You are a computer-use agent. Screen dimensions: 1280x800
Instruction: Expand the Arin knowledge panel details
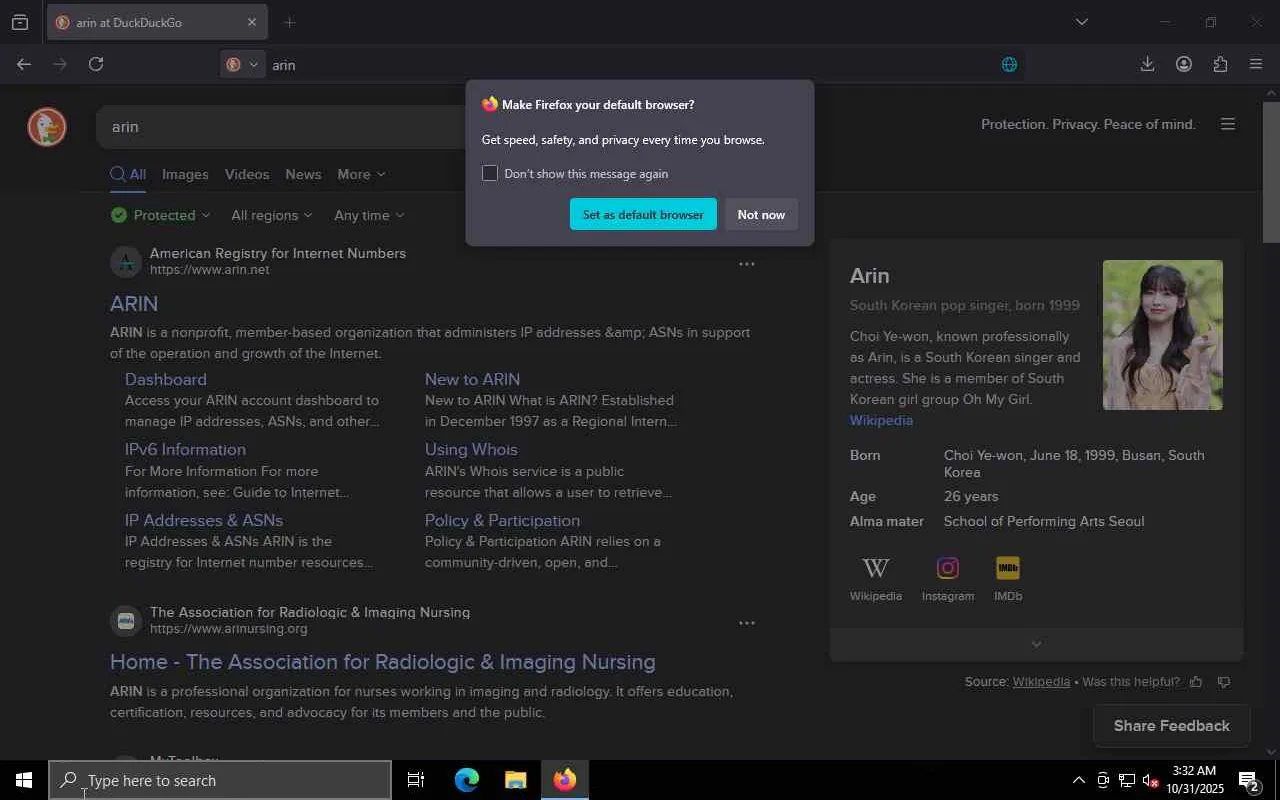1036,644
